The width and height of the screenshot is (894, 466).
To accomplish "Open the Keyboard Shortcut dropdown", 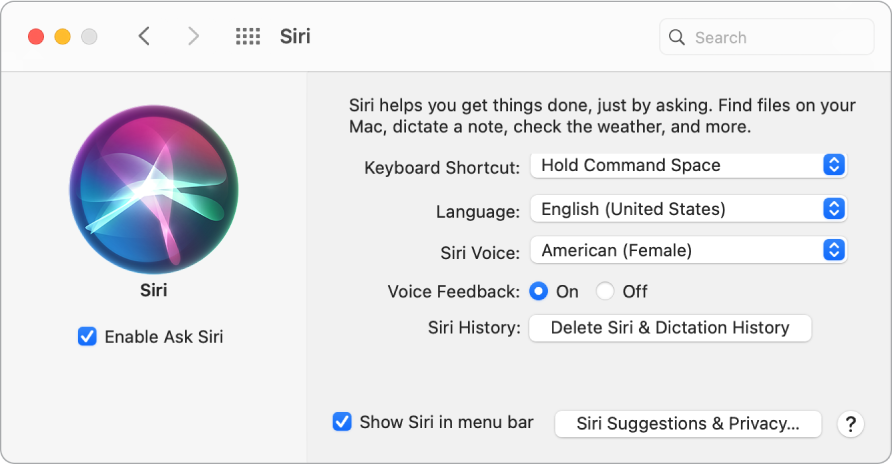I will click(688, 165).
